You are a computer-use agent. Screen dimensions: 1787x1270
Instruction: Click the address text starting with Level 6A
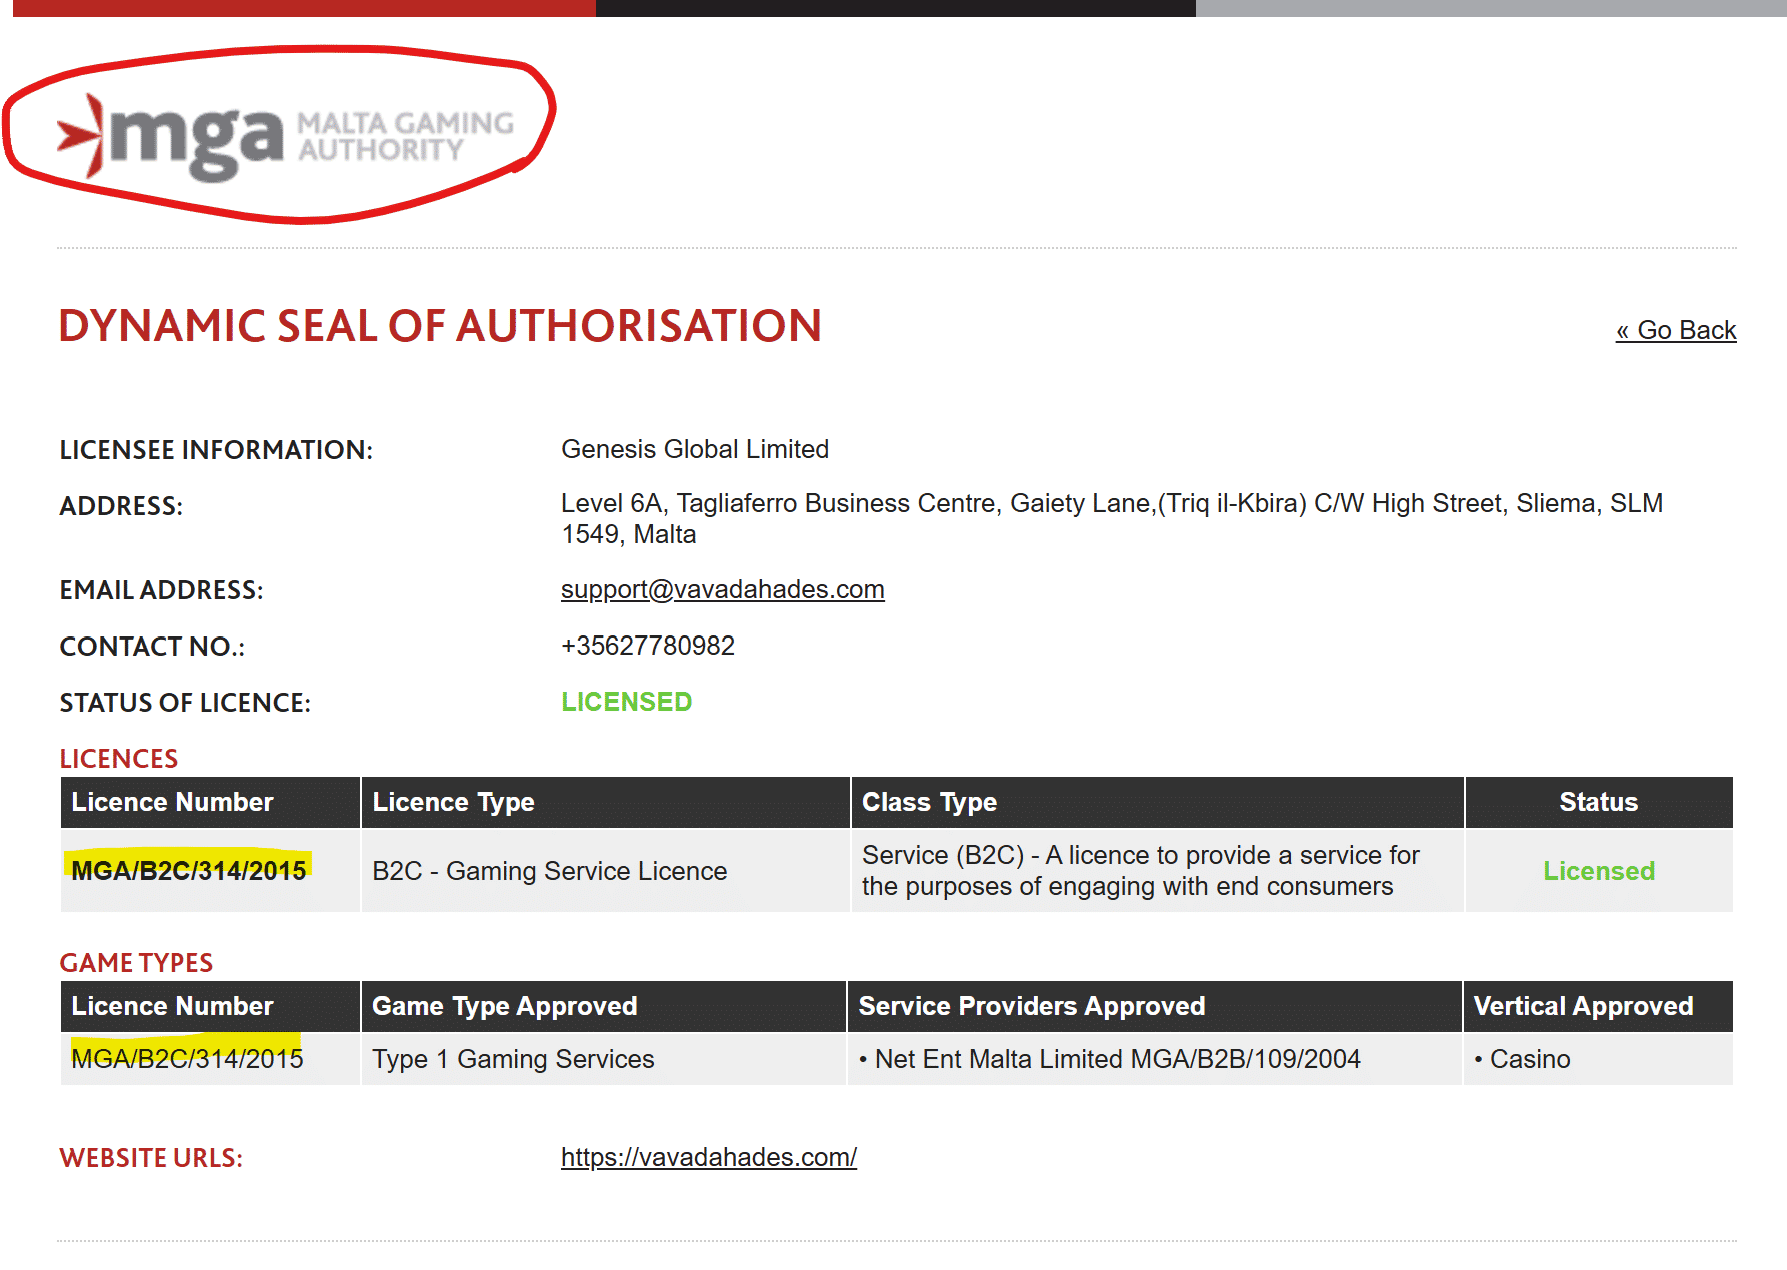(x=1111, y=518)
